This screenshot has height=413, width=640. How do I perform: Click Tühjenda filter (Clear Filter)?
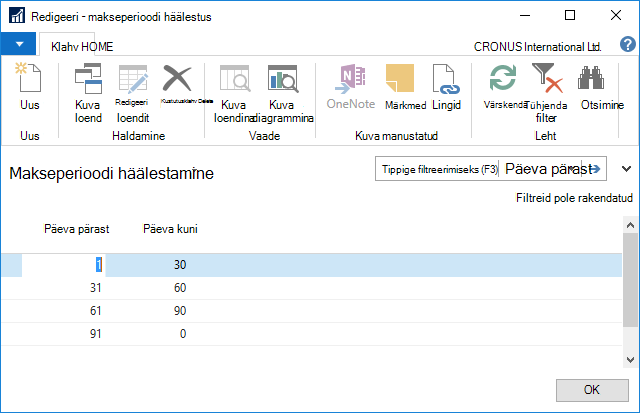pos(546,93)
